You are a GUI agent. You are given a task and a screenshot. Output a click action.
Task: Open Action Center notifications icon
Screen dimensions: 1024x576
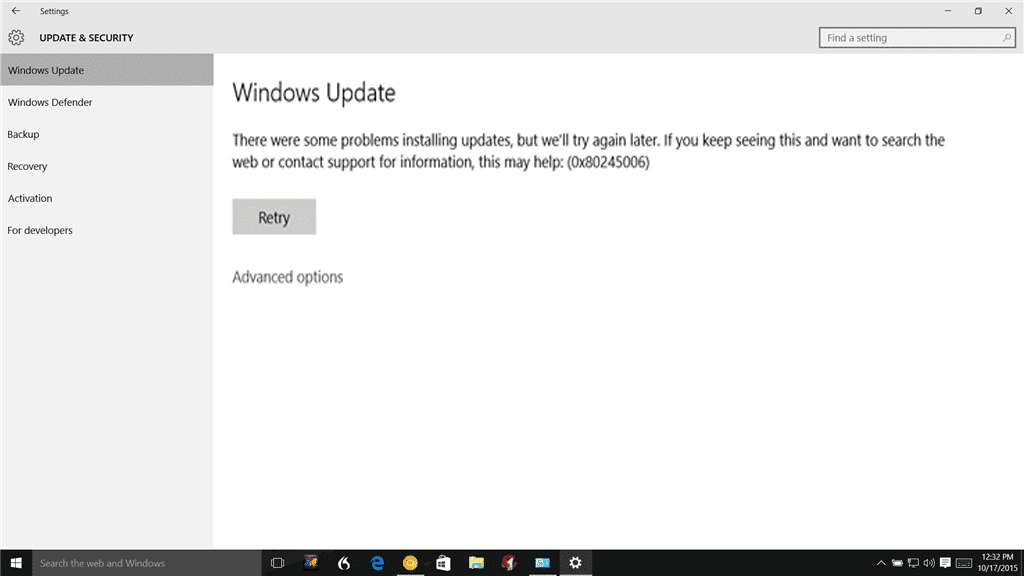click(x=945, y=563)
